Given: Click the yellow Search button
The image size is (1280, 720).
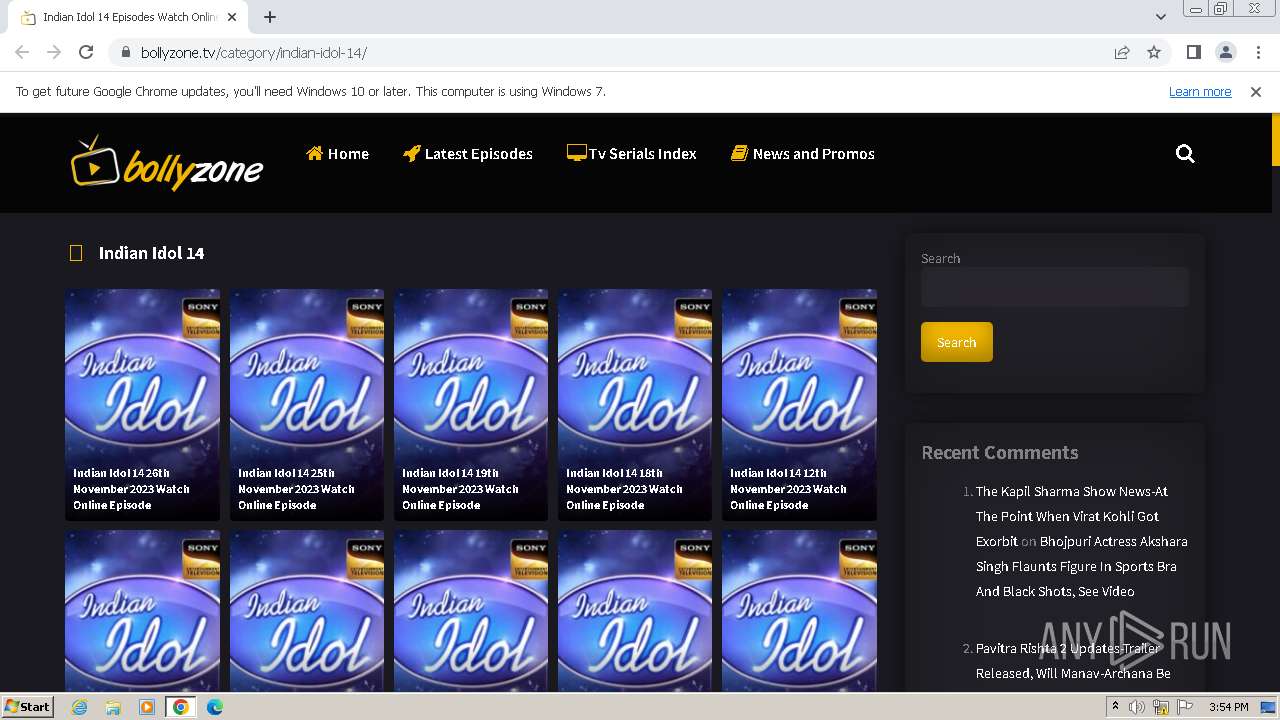Looking at the screenshot, I should click(x=957, y=342).
